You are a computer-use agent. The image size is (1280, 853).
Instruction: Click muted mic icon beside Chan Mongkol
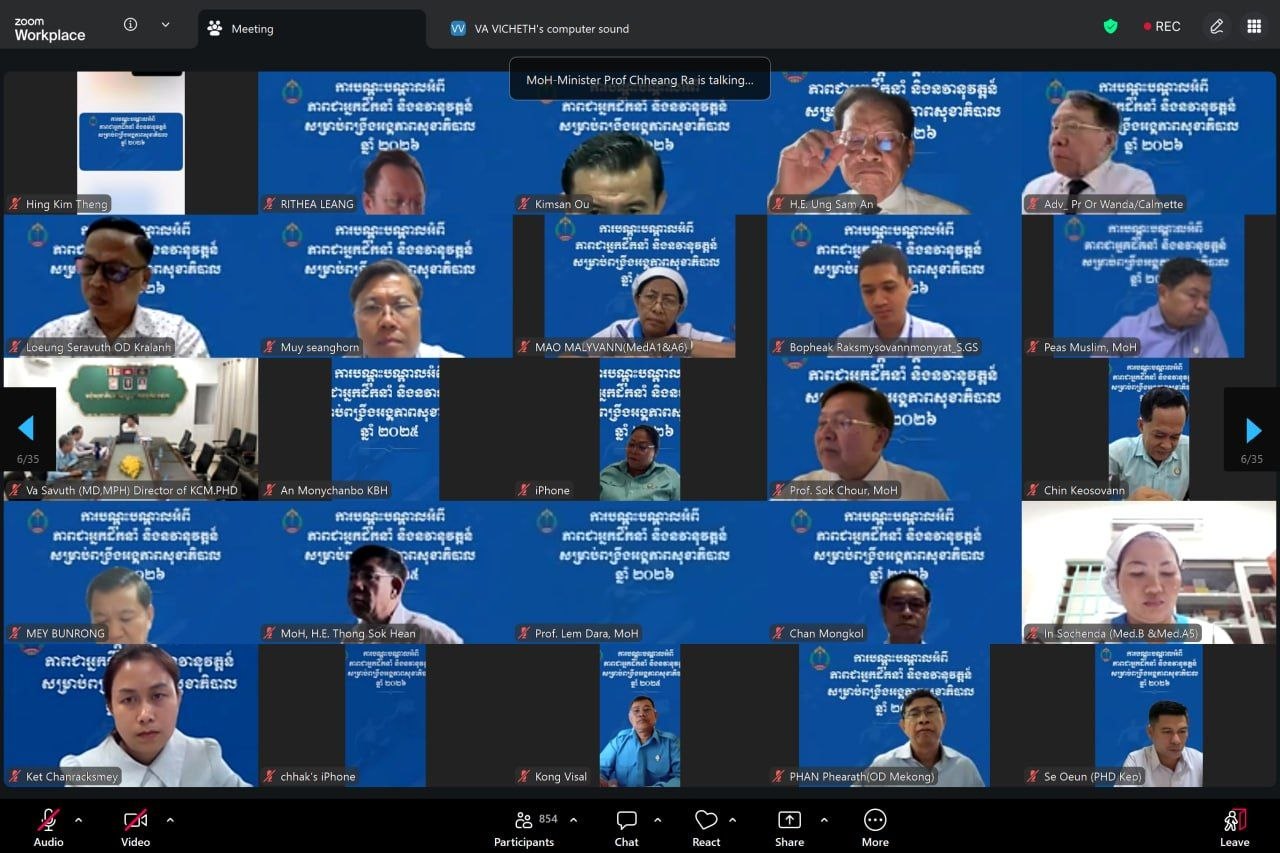[779, 633]
